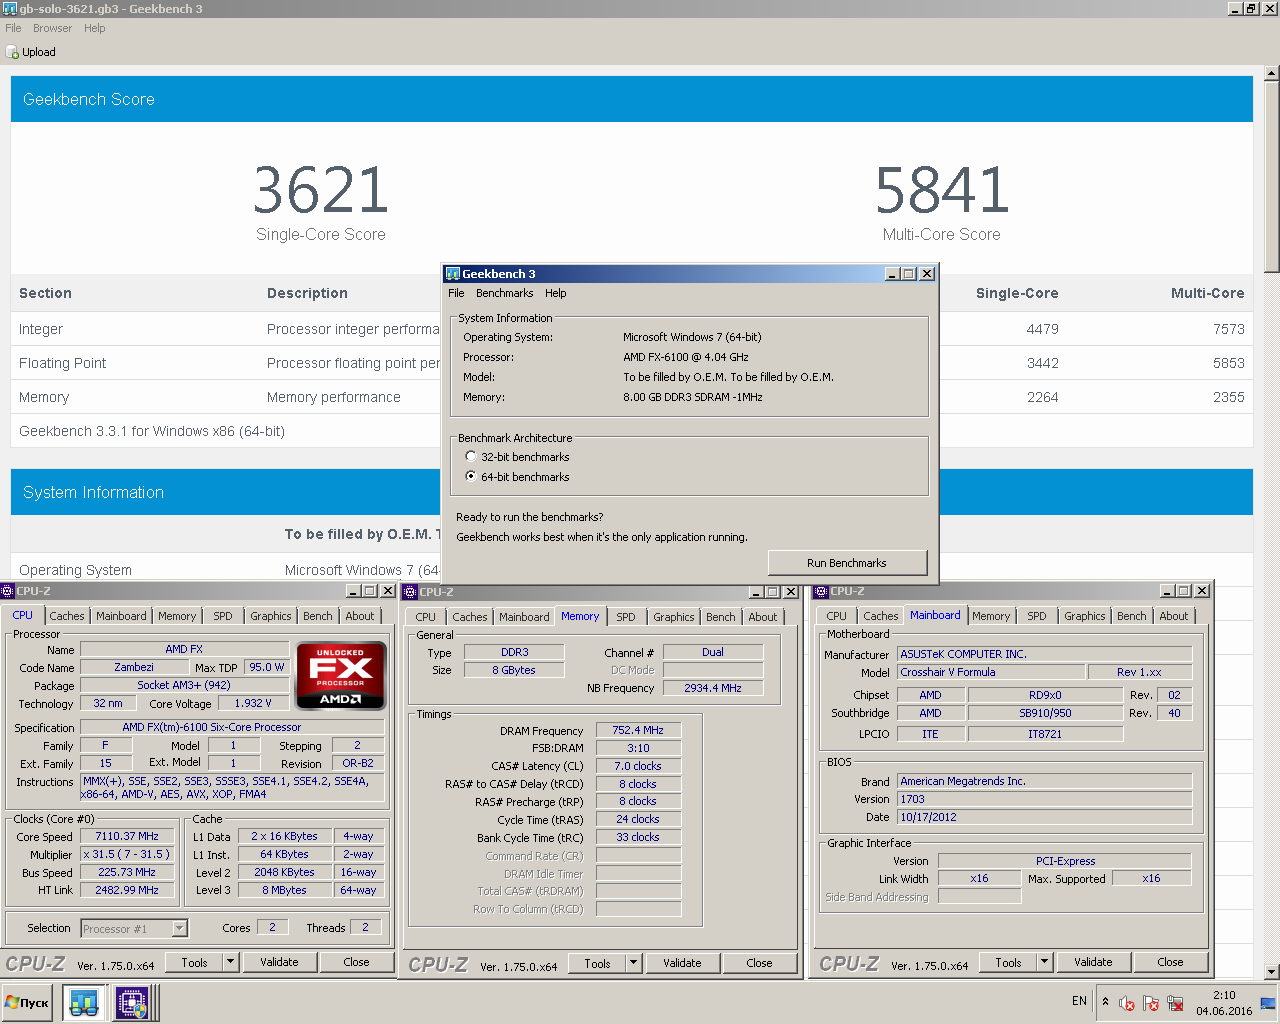The width and height of the screenshot is (1280, 1024).
Task: Open the muted volume tray icon
Action: click(x=1127, y=1002)
